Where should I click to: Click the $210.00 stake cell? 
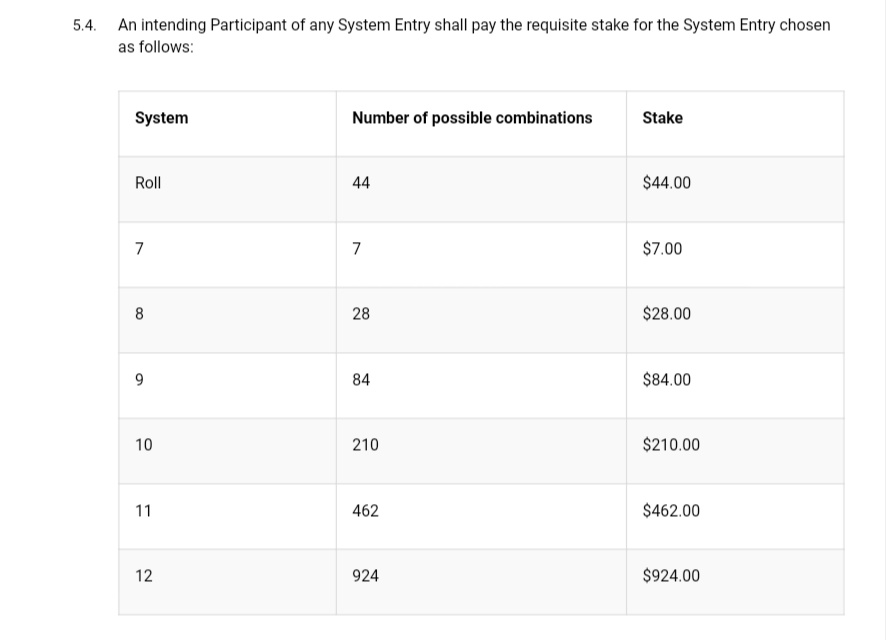pos(735,451)
